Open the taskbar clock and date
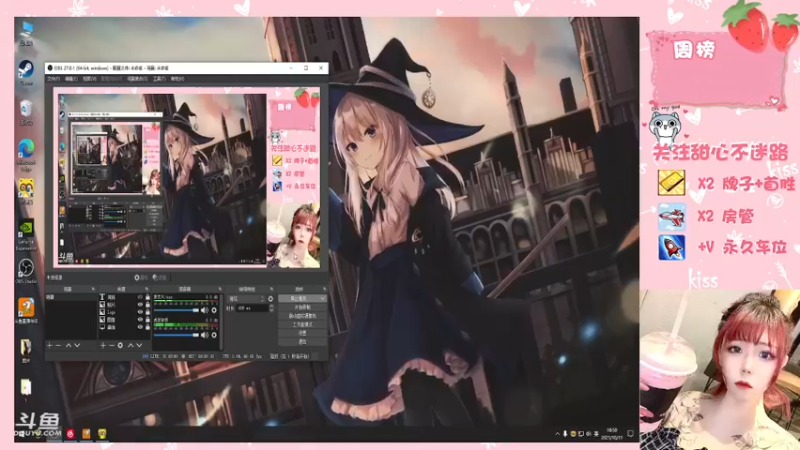 pos(612,434)
